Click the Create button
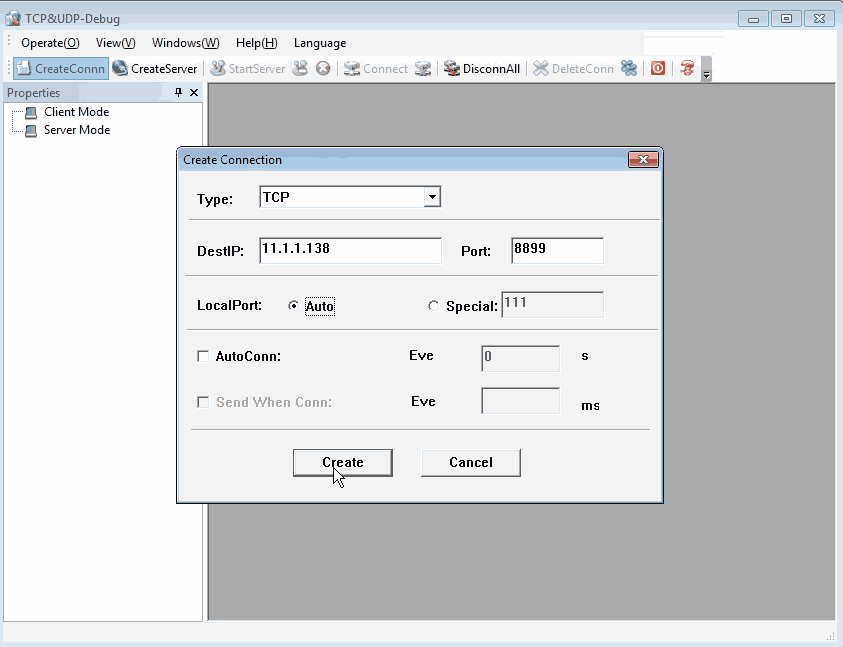843x647 pixels. coord(342,463)
